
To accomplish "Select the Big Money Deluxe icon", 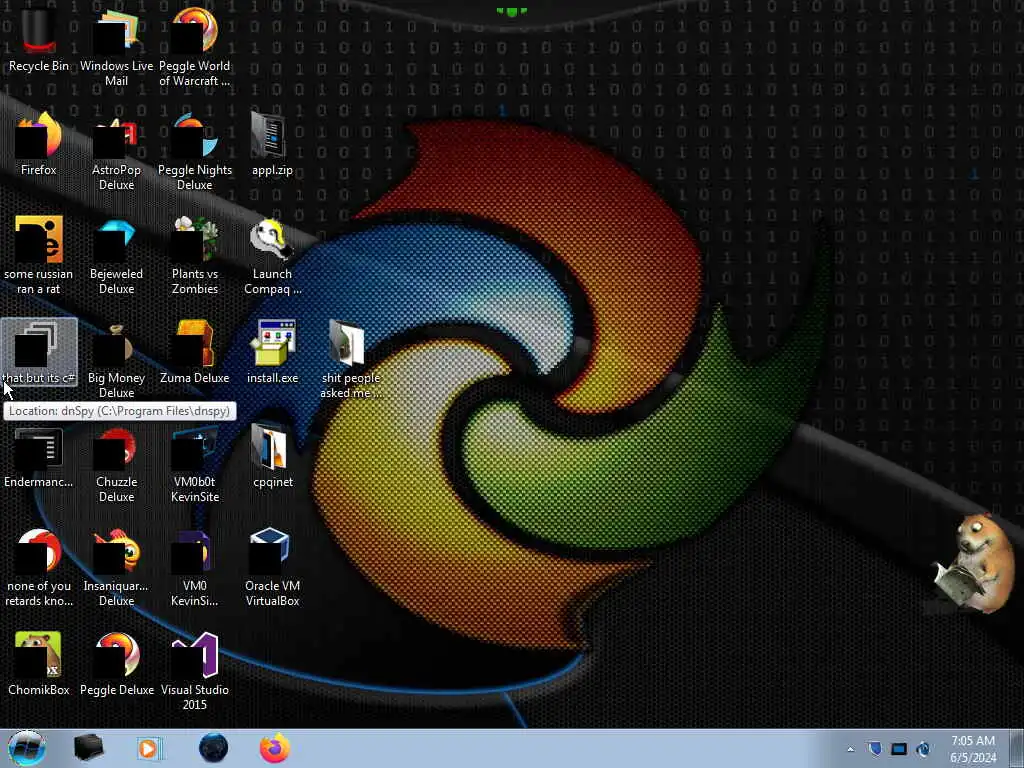I will click(116, 359).
